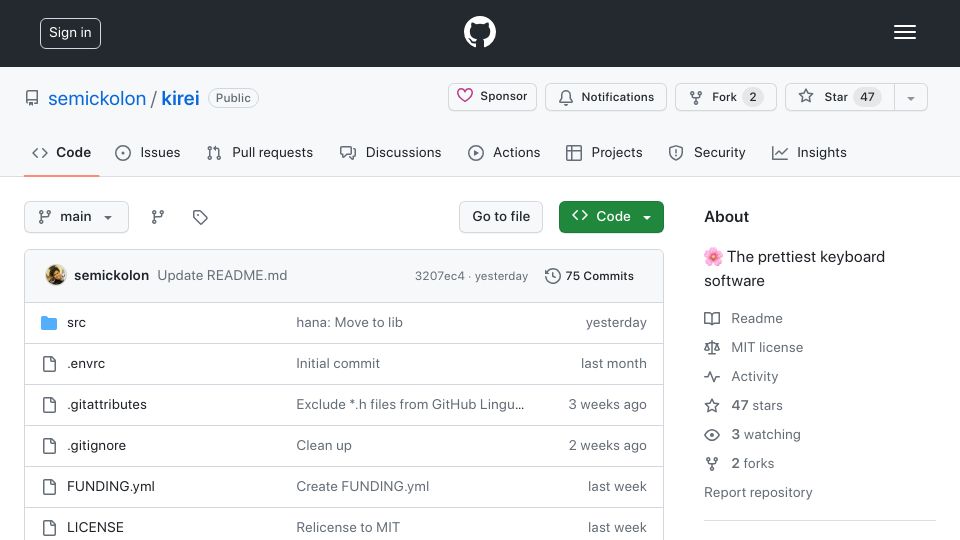
Task: Click semickolon's avatar in the commit bar
Action: (x=56, y=275)
